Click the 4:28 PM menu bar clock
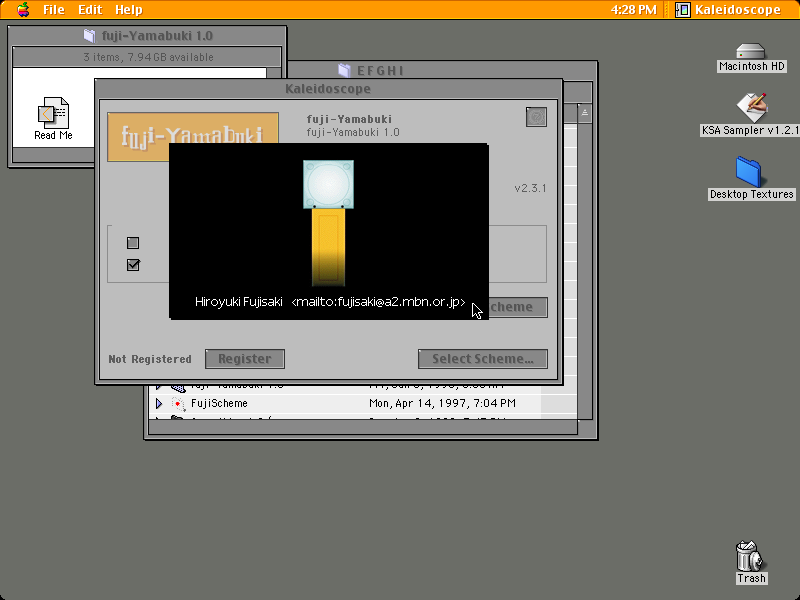This screenshot has width=800, height=600. coord(634,10)
